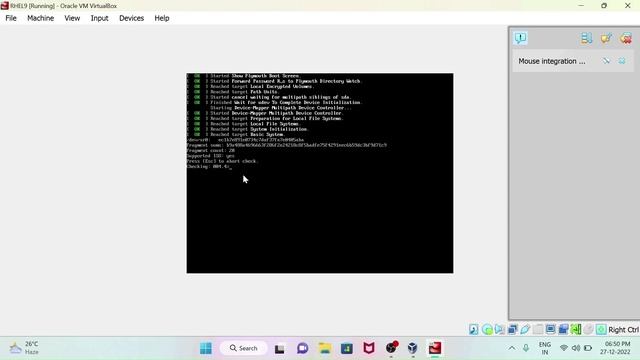Viewport: 640px width, 360px height.
Task: Switch the ENG IN input language
Action: coord(545,348)
